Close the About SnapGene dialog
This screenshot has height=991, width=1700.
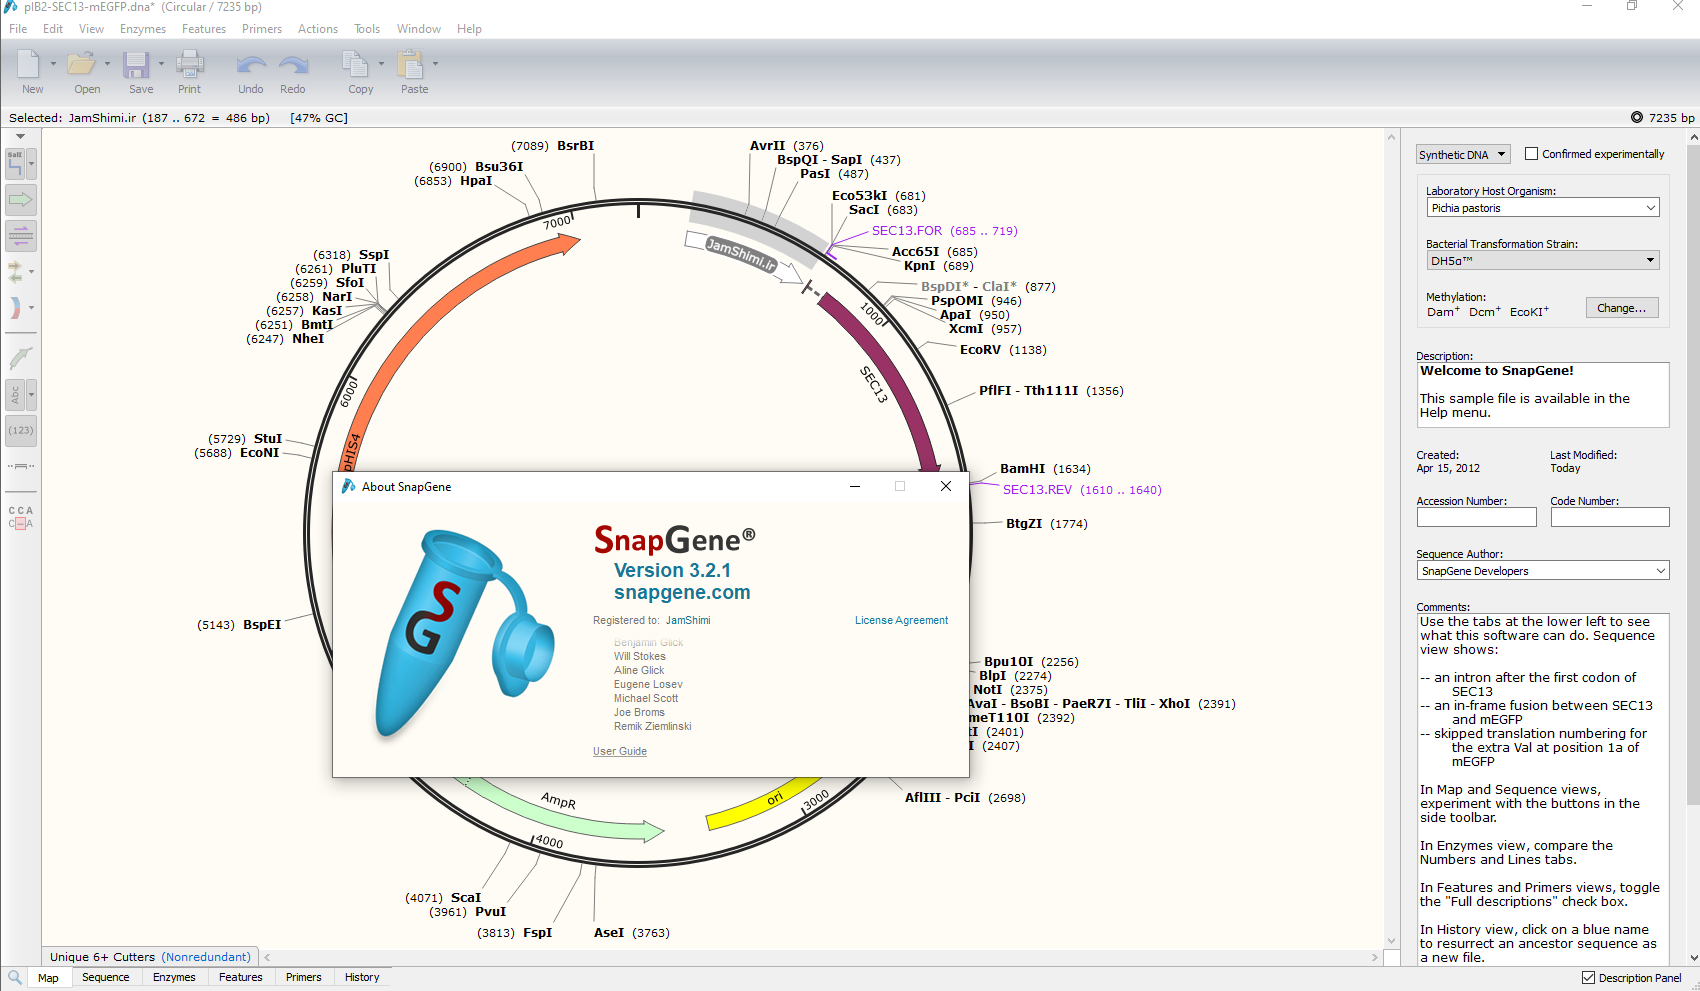point(946,486)
